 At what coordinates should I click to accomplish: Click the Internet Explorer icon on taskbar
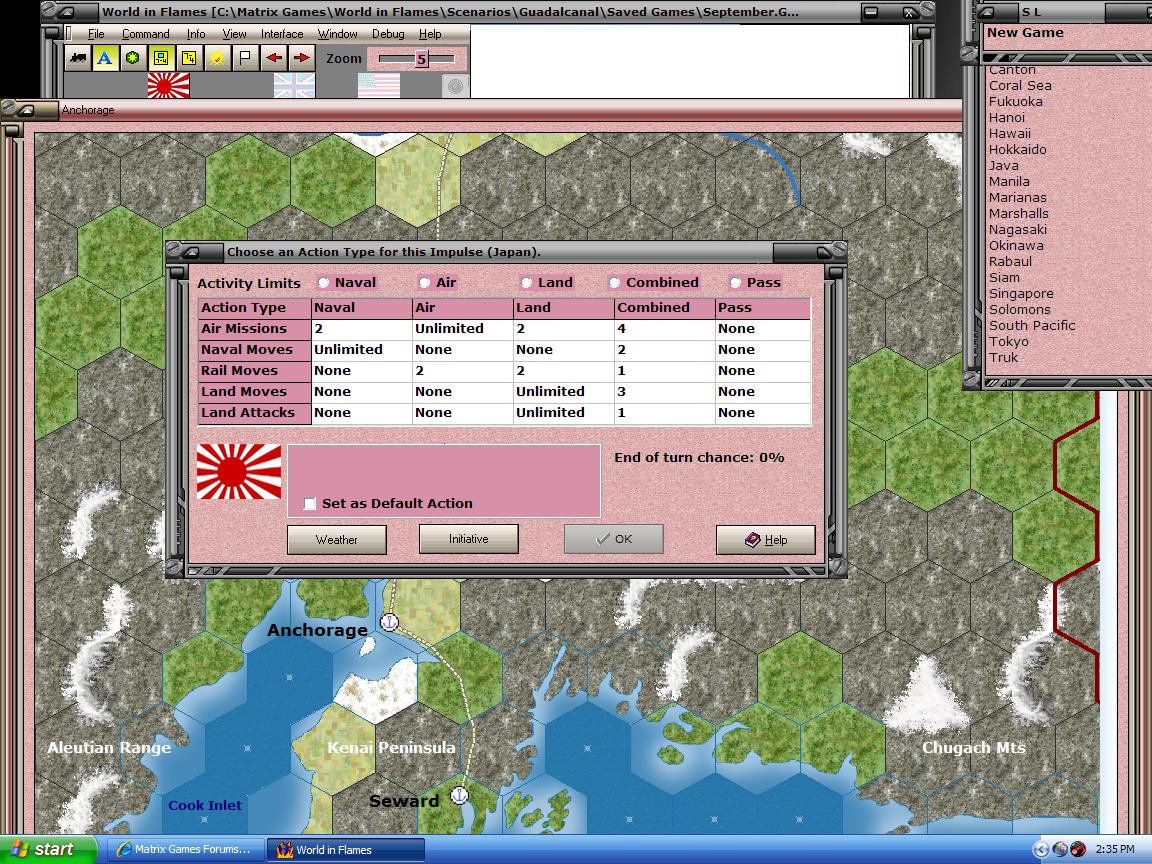point(125,849)
